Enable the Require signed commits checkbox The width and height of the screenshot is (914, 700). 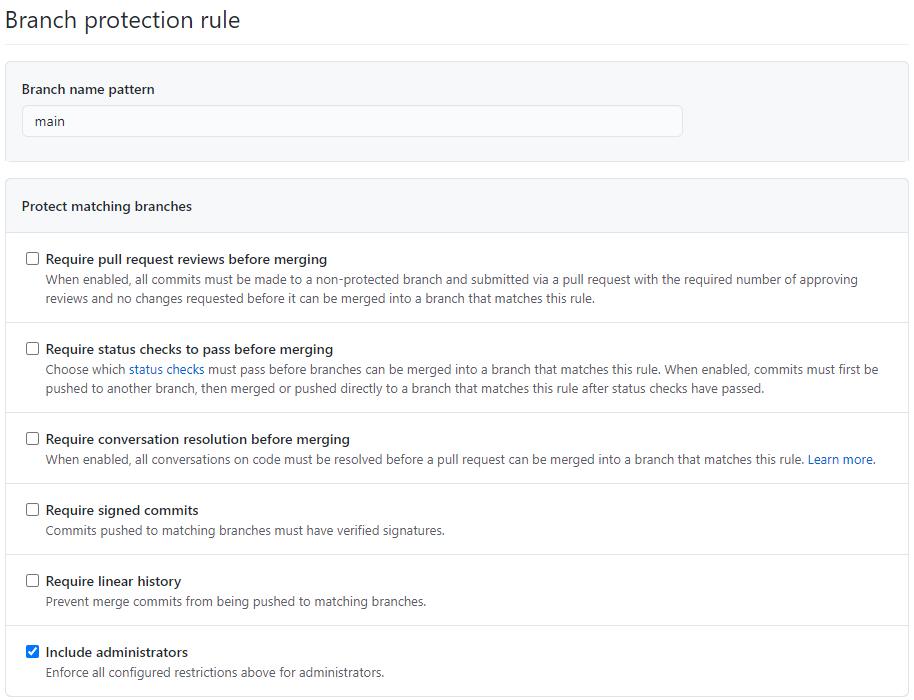click(33, 509)
